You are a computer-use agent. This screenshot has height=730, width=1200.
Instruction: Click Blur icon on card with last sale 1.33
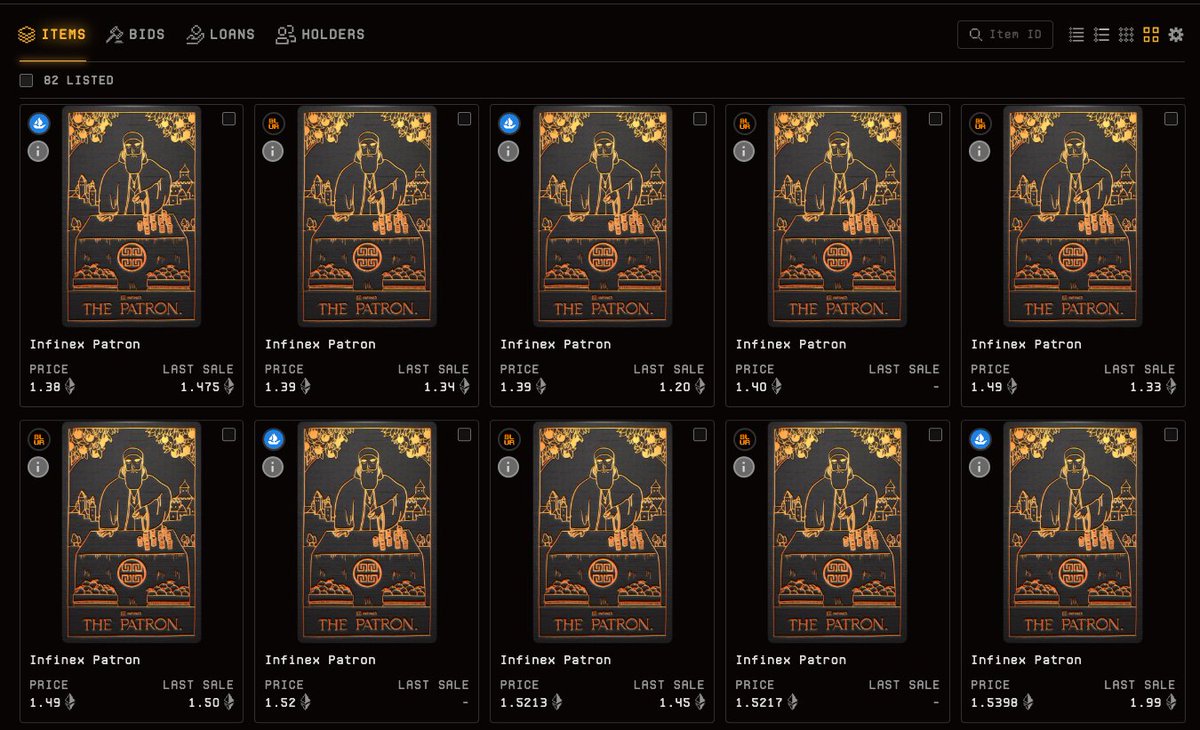point(980,124)
